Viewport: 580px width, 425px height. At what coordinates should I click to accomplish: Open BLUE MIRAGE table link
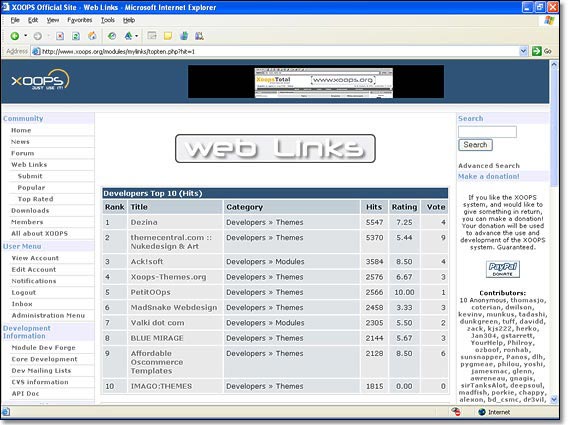[157, 338]
